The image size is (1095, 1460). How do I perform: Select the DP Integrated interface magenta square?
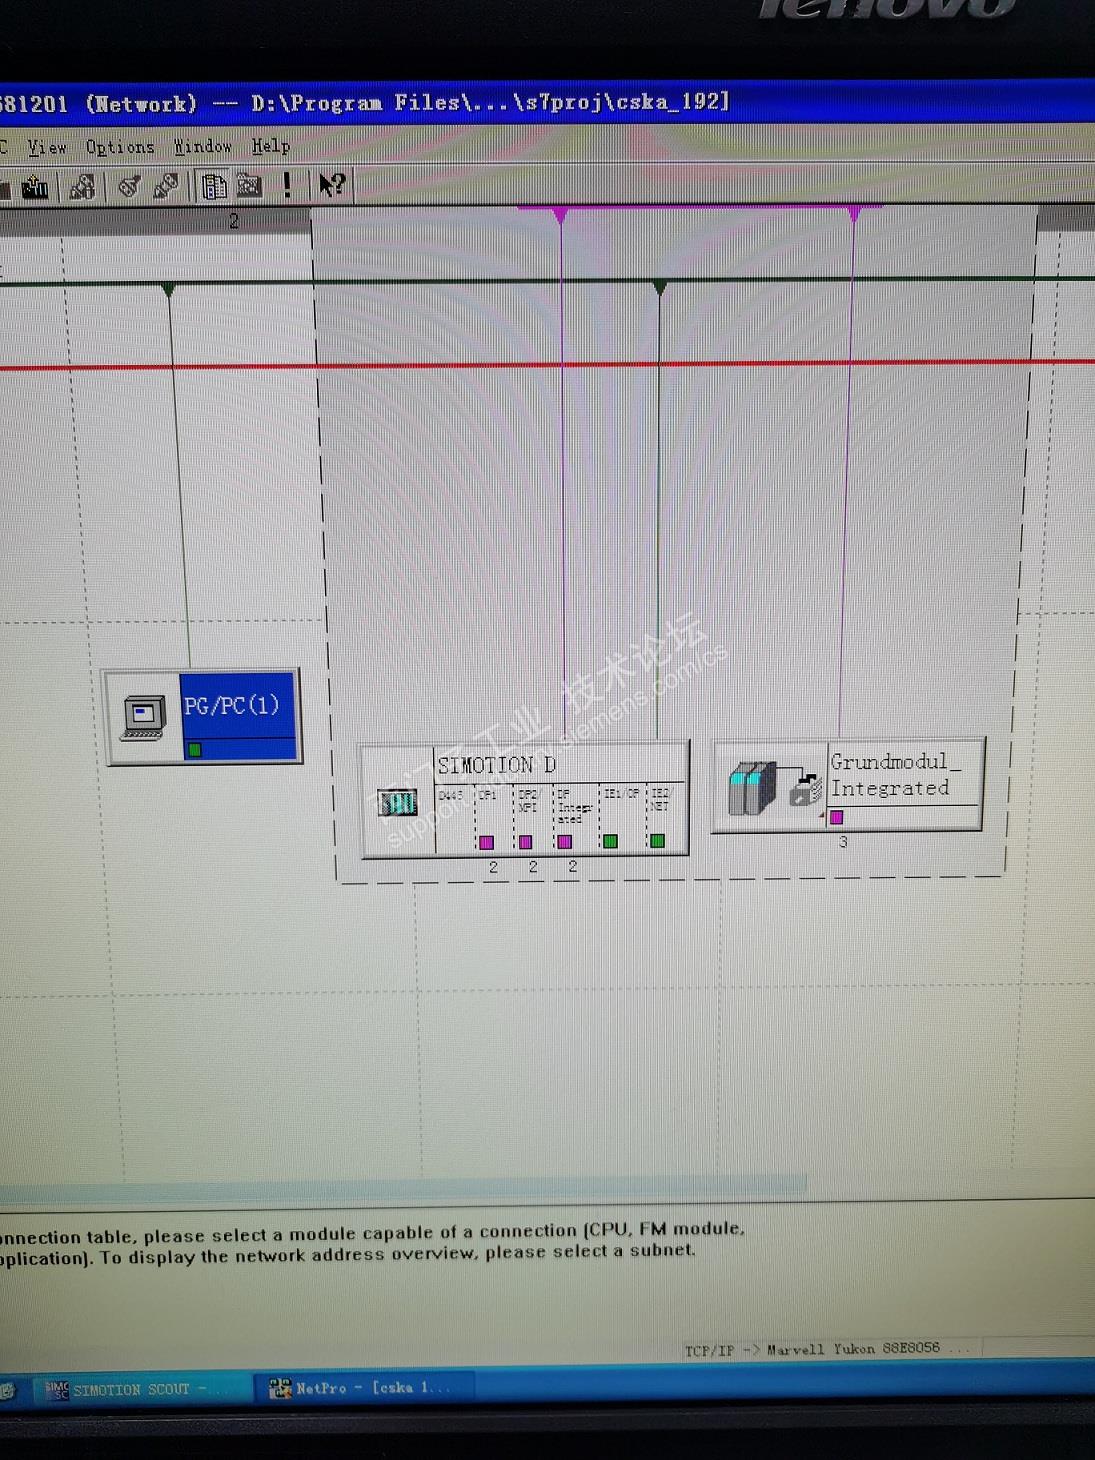[565, 842]
